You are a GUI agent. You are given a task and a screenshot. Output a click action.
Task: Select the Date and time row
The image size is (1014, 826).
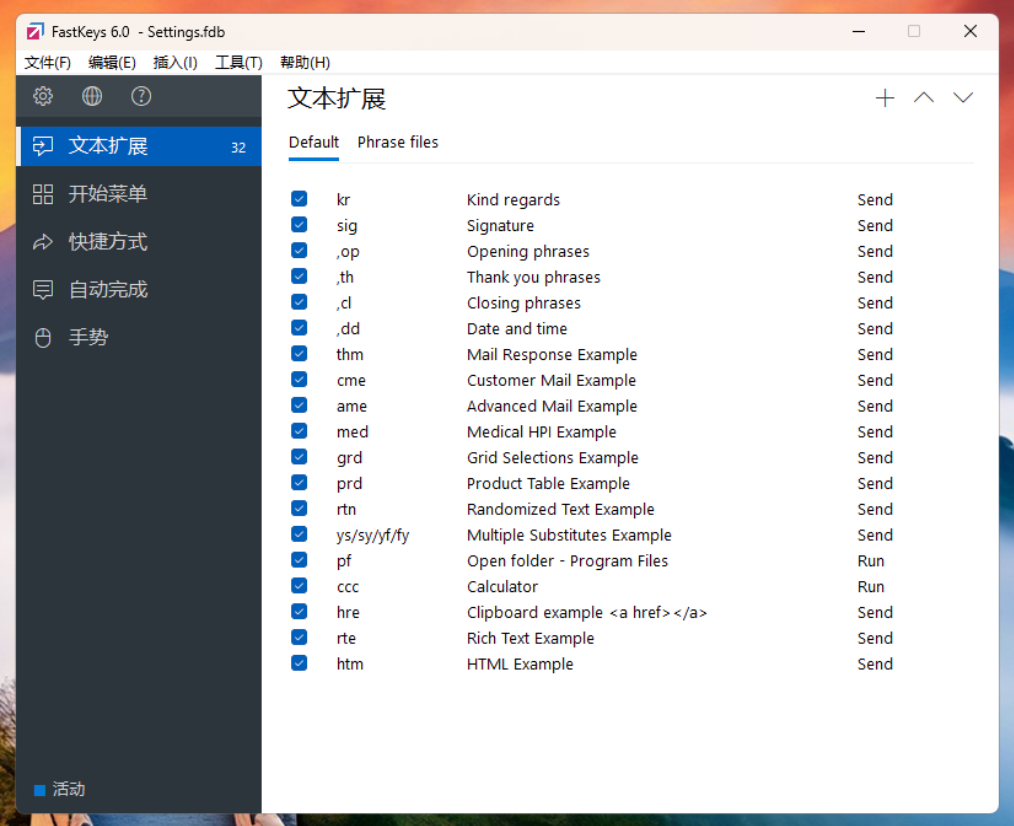click(631, 329)
